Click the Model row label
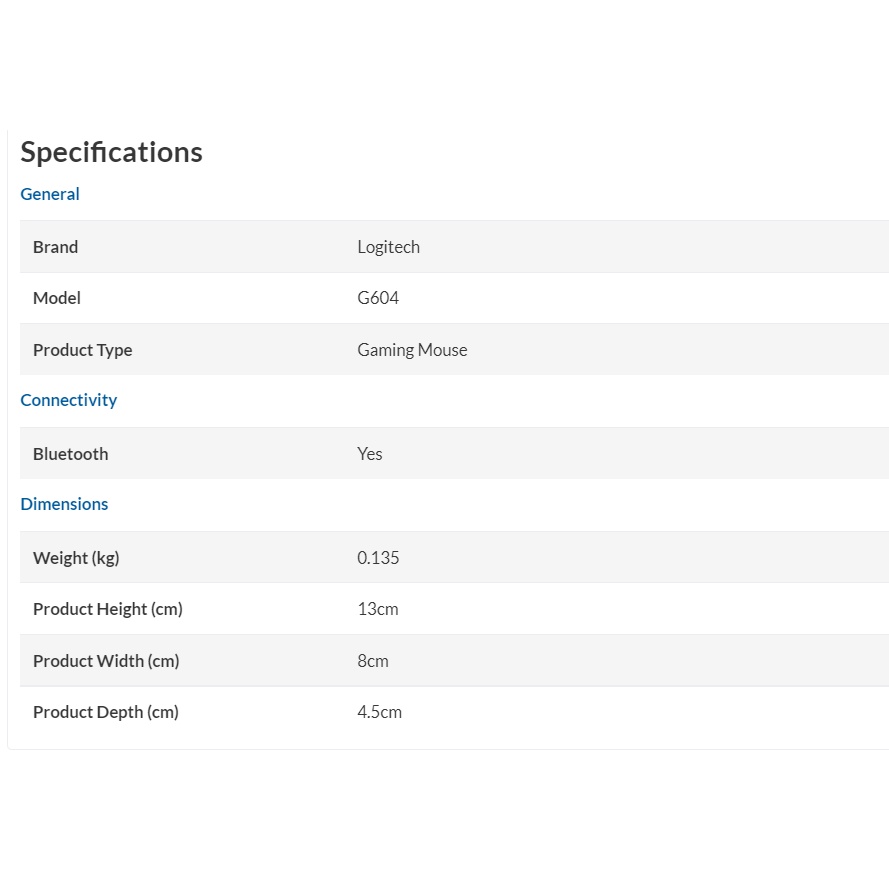This screenshot has width=889, height=889. click(57, 298)
